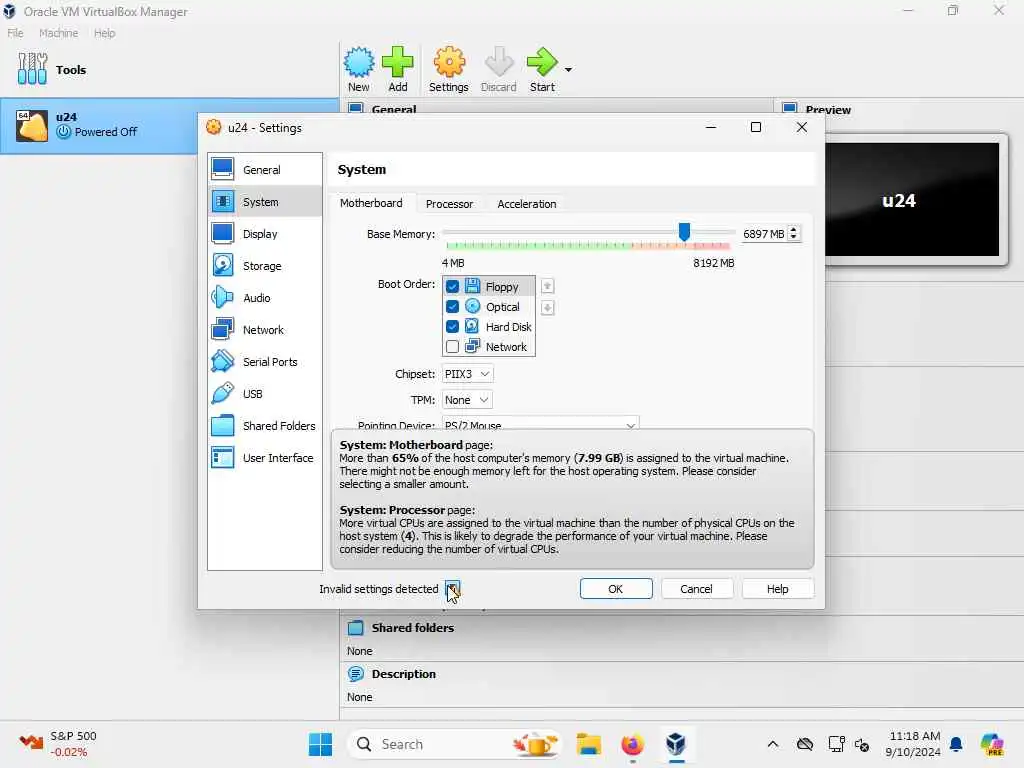Click the Base Memory value field
Screen dimensions: 1024x768
click(x=763, y=234)
